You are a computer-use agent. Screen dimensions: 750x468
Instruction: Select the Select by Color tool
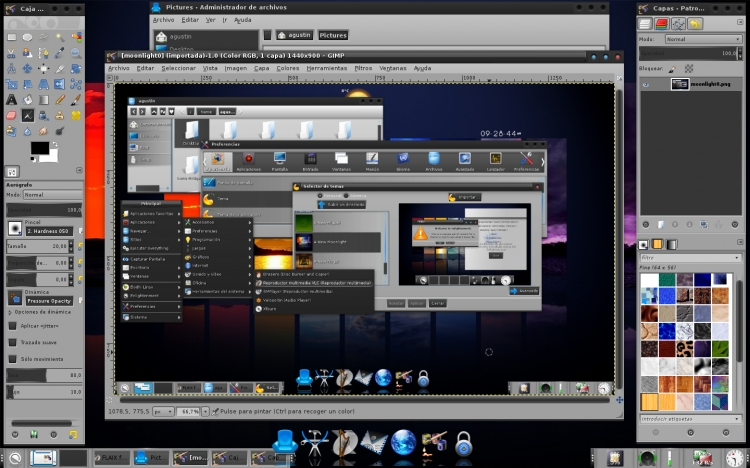(x=76, y=37)
